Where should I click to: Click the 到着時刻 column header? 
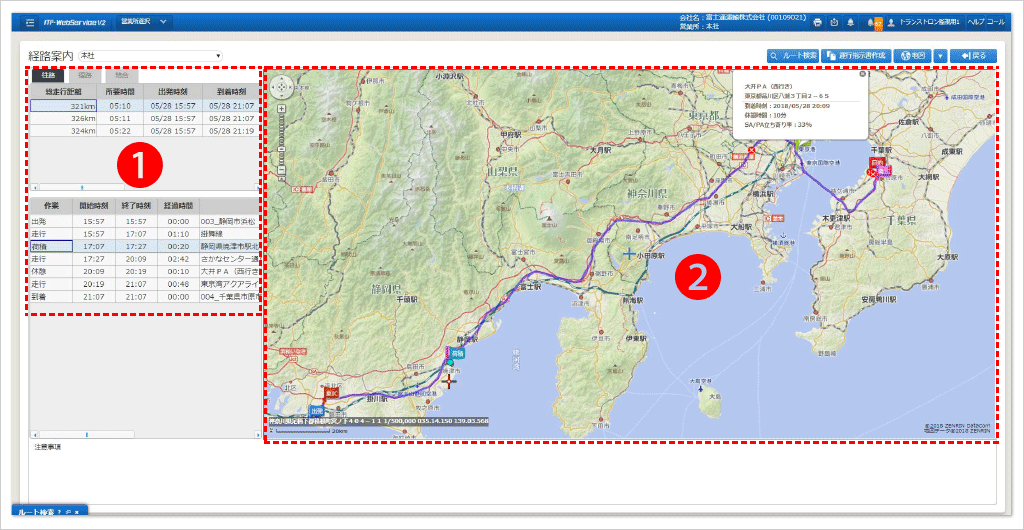[231, 91]
